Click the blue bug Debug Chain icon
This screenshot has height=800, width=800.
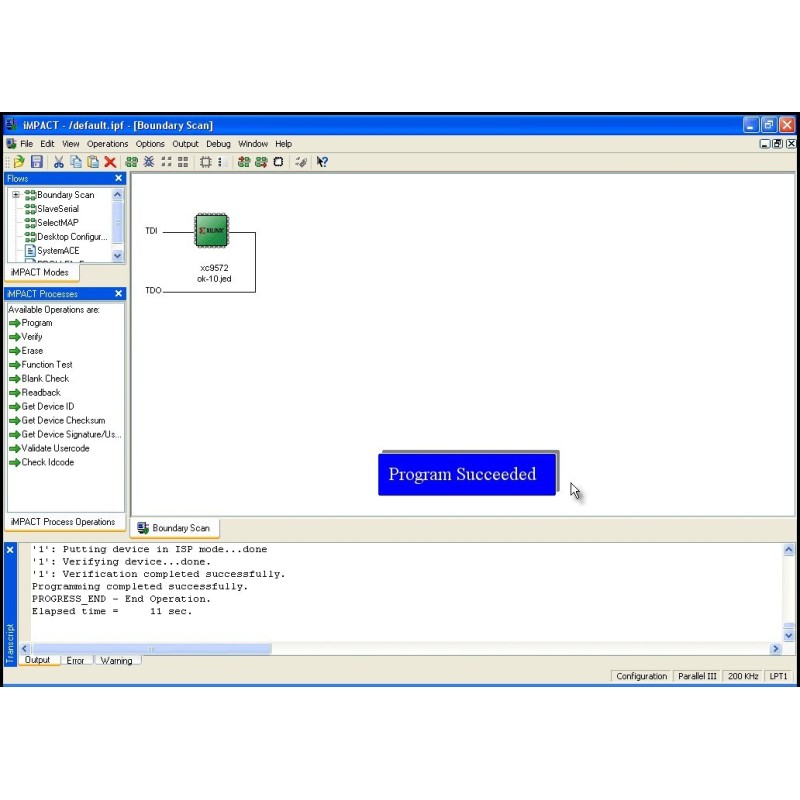pos(149,162)
